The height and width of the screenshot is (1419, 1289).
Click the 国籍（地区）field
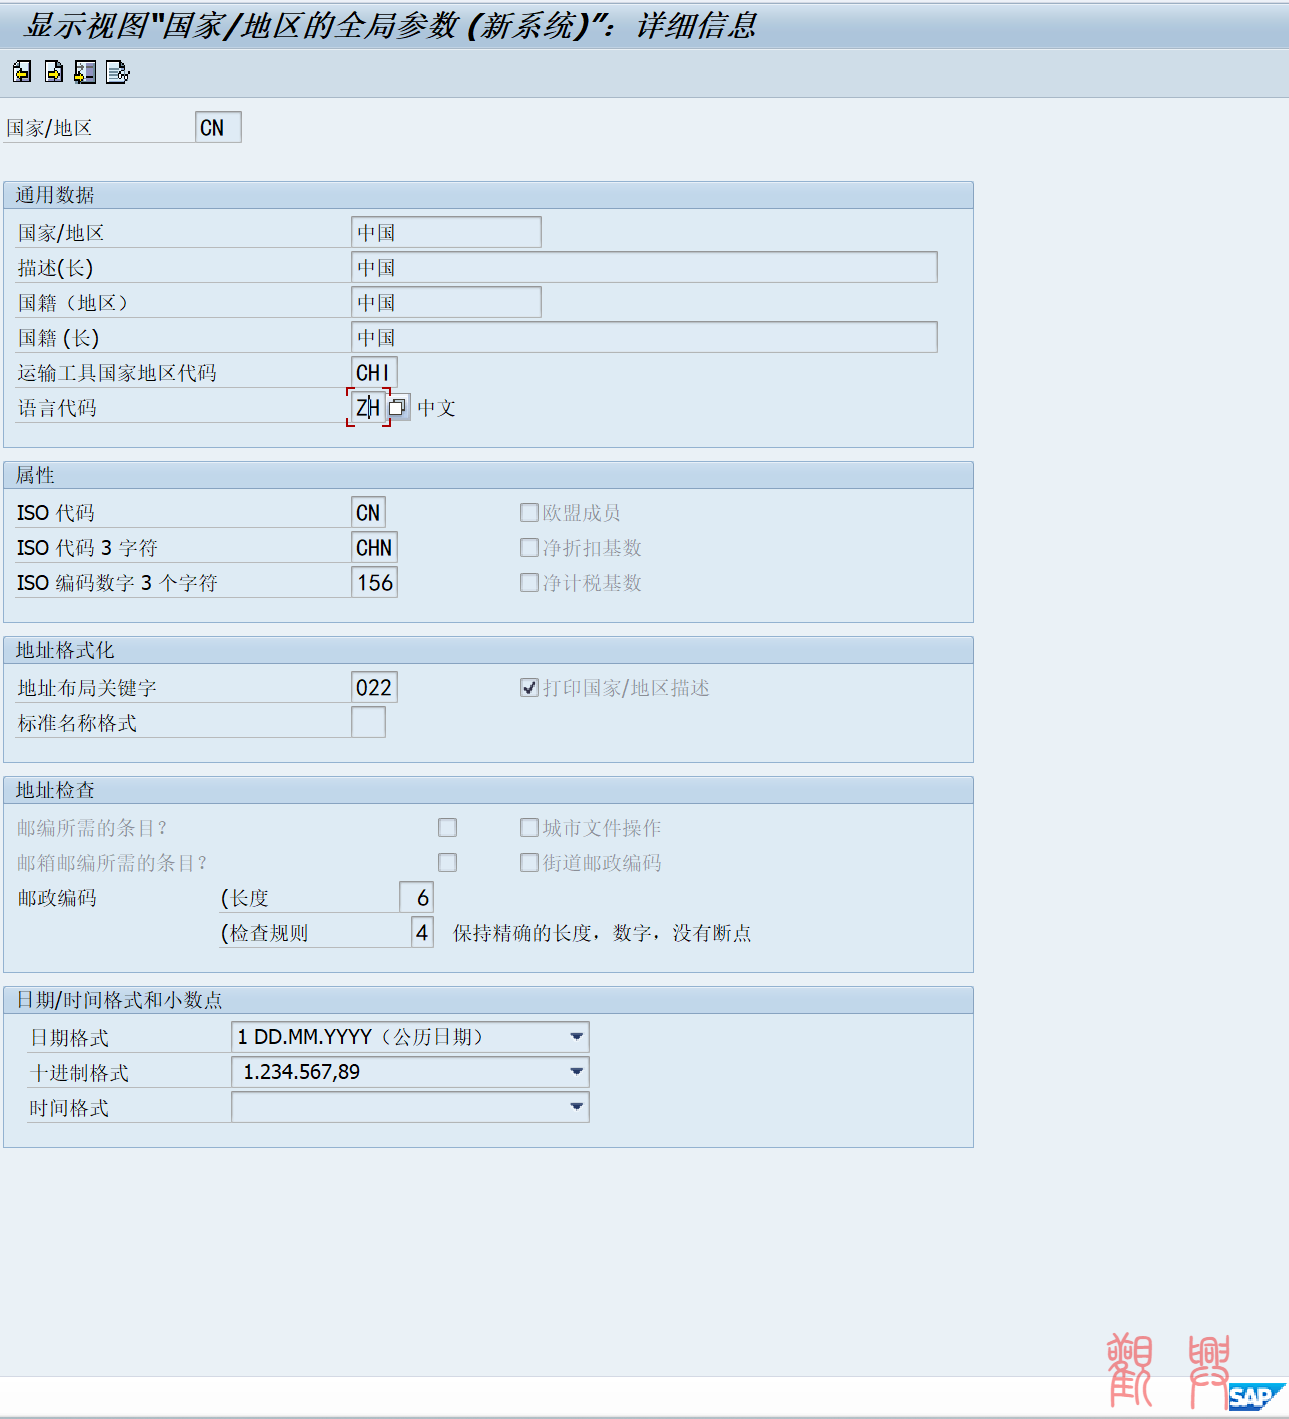coord(446,302)
